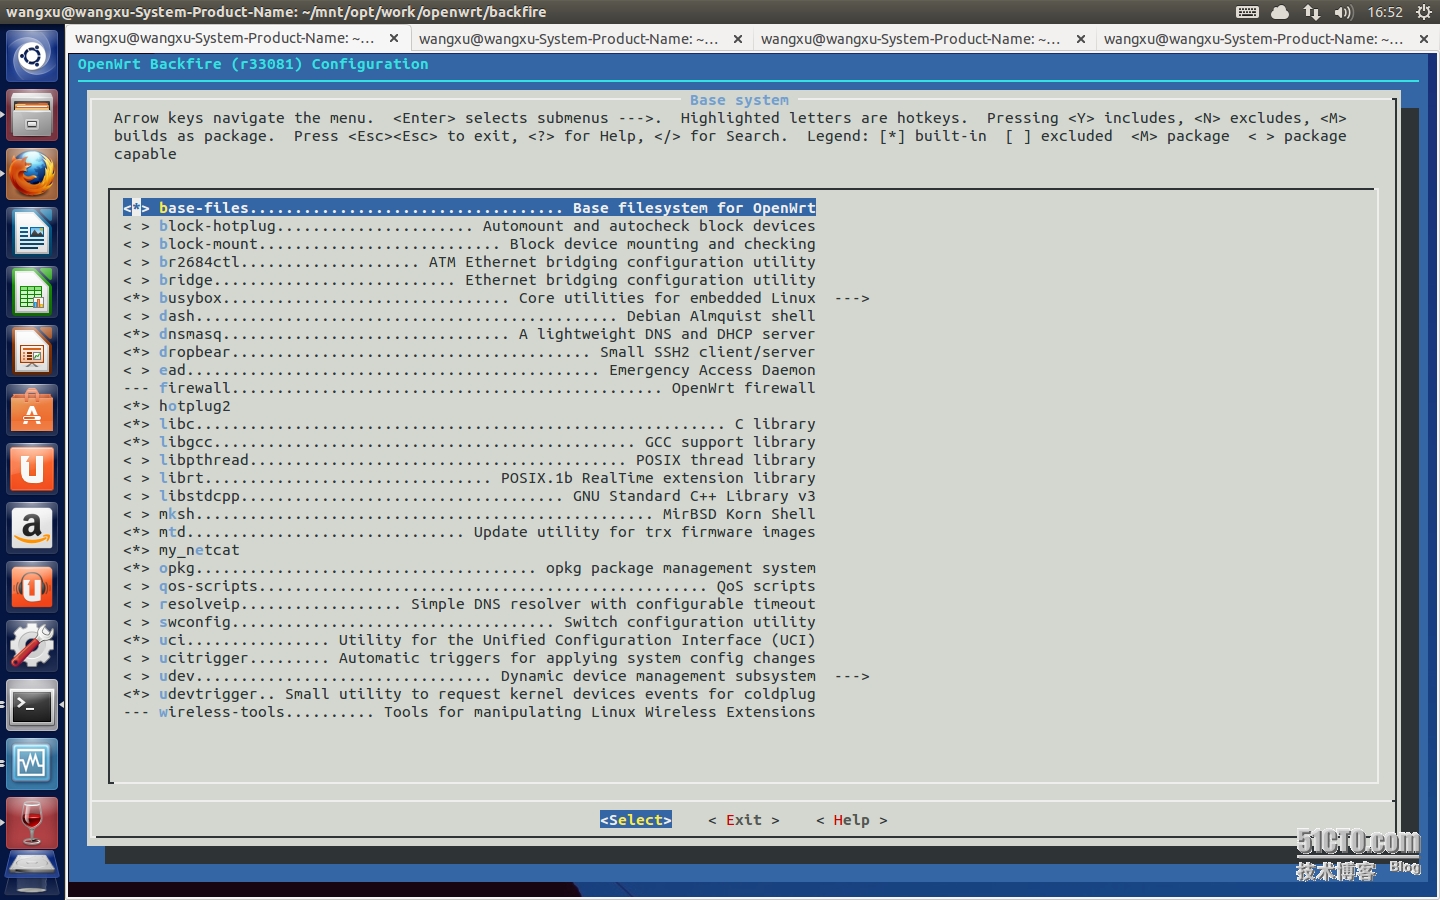The width and height of the screenshot is (1440, 900).
Task: Open the Files manager from the dock
Action: click(x=32, y=115)
